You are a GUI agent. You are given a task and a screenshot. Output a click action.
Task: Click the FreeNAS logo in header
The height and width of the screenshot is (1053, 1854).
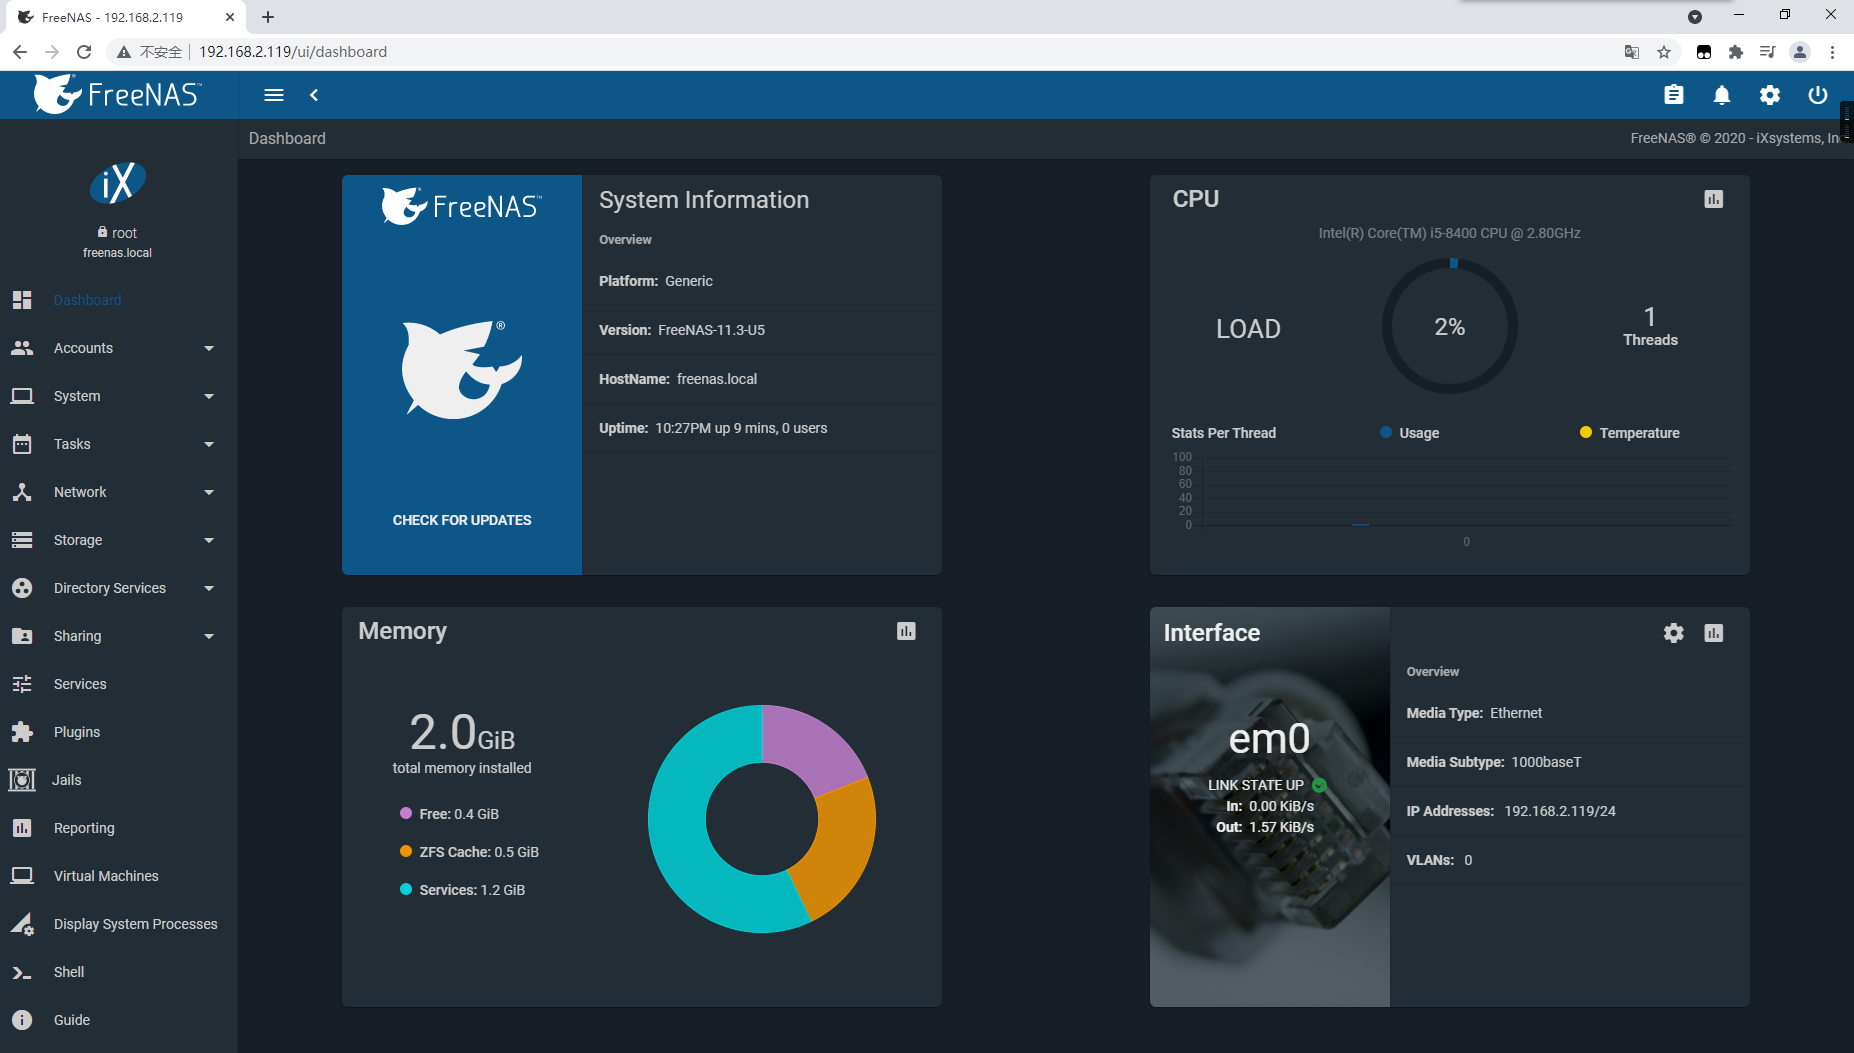118,94
